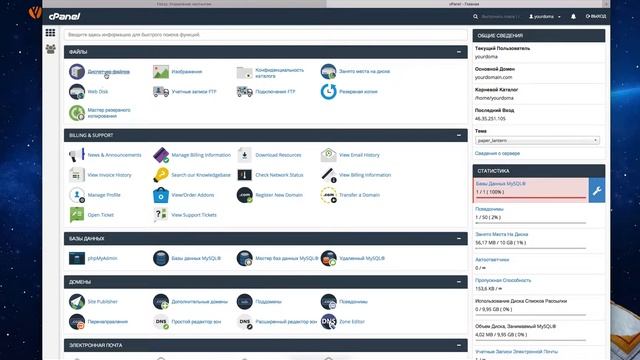640x360 pixels.
Task: Open View Support Tickets icon
Action: pos(161,215)
